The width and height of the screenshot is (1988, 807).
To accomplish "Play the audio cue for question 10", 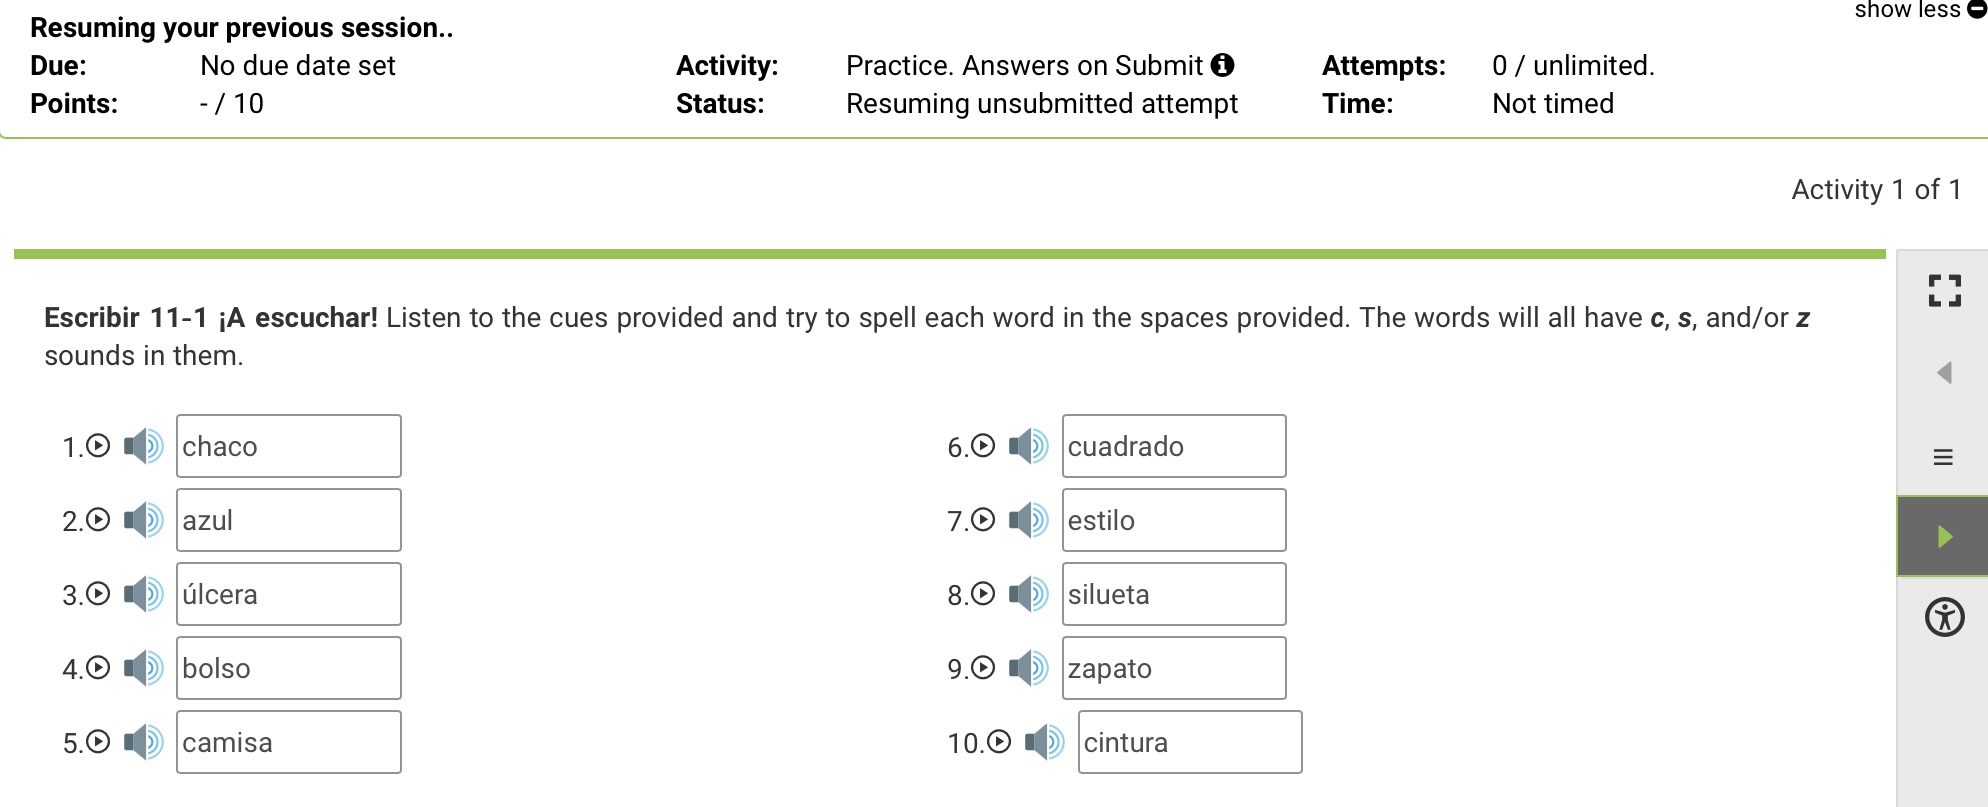I will [x=1044, y=742].
